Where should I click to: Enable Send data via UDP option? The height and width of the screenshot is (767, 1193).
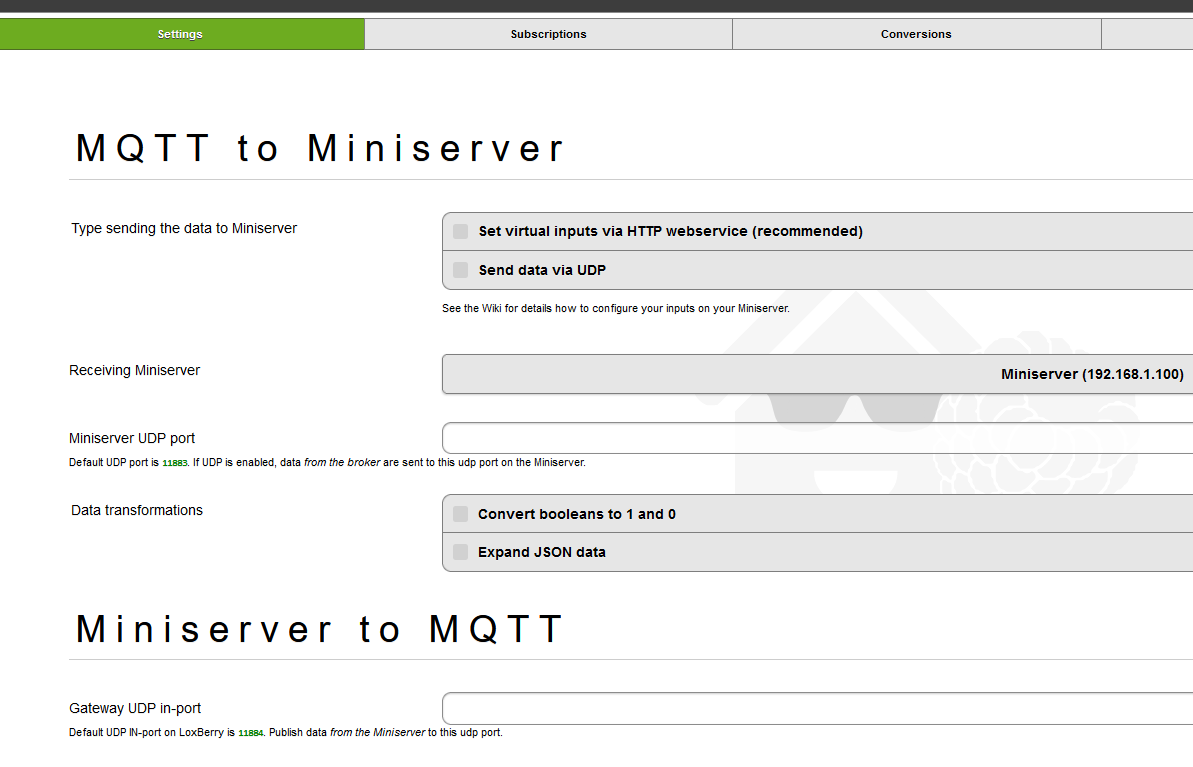pos(817,270)
